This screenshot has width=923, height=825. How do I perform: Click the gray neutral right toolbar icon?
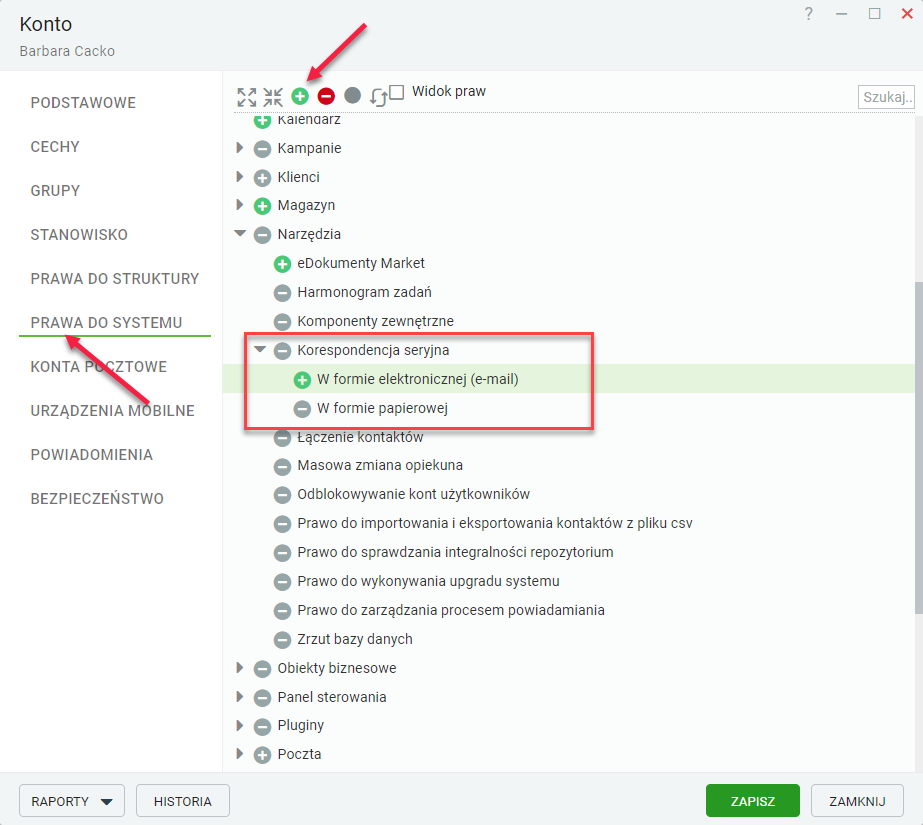pos(353,95)
